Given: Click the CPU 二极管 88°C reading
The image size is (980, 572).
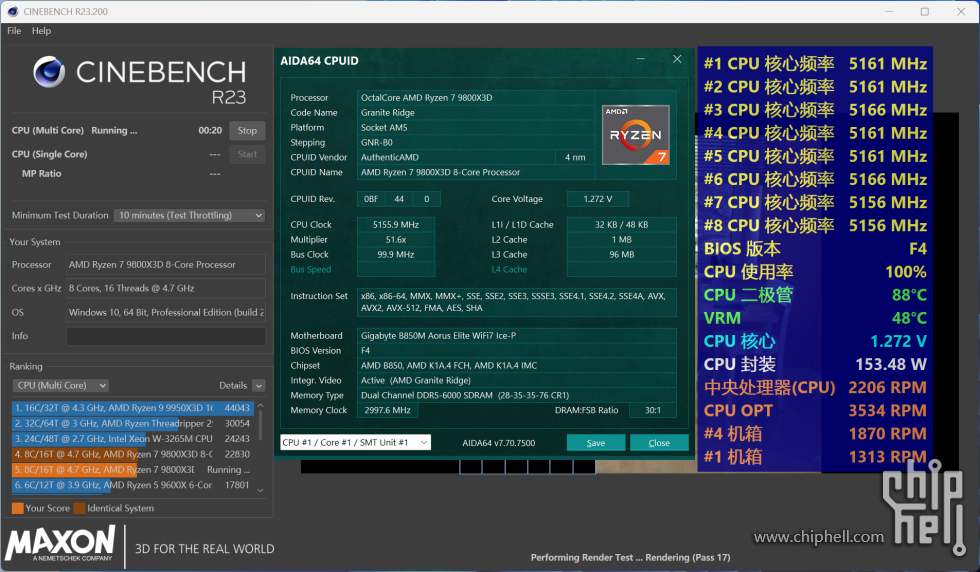Looking at the screenshot, I should [x=815, y=295].
